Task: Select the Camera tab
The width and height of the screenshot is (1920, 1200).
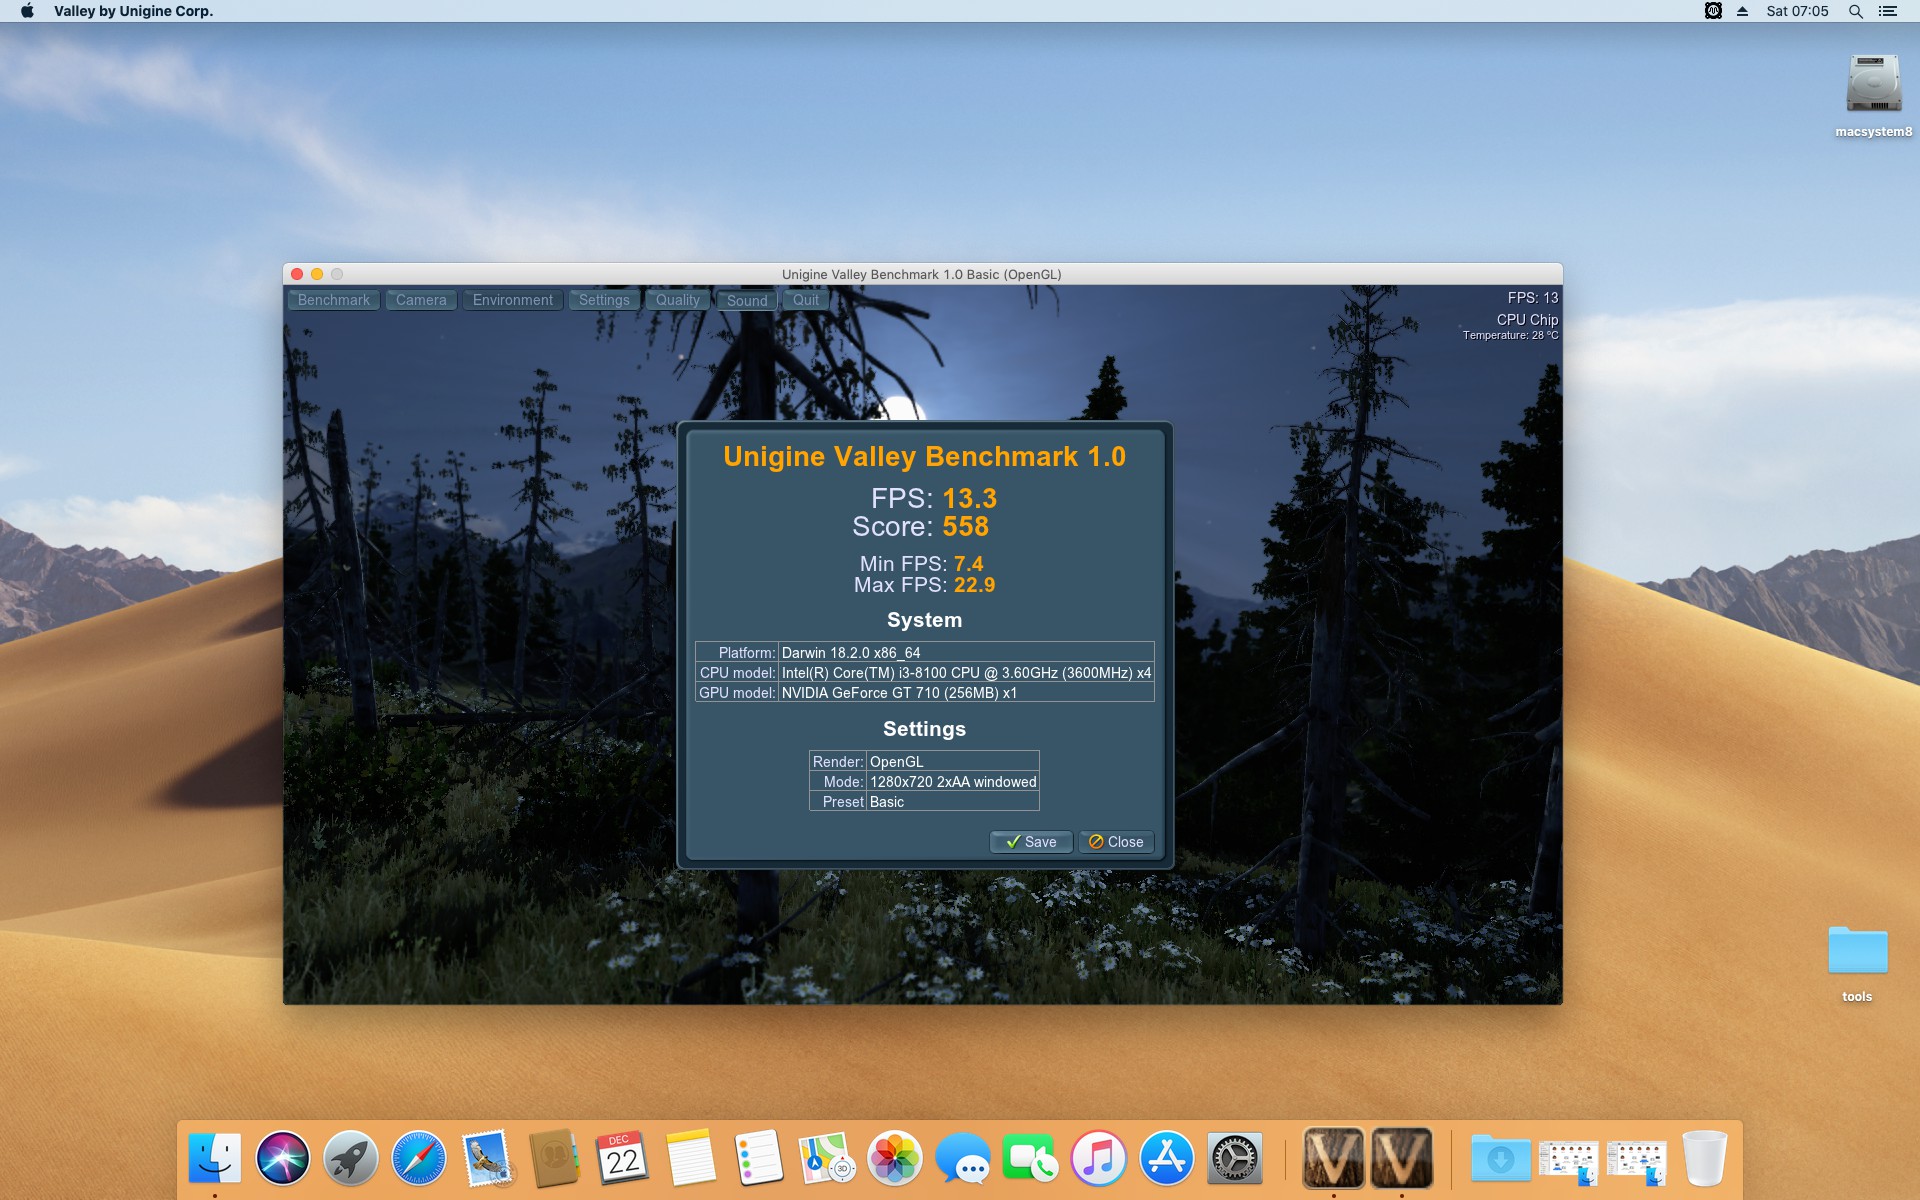Action: 421,300
